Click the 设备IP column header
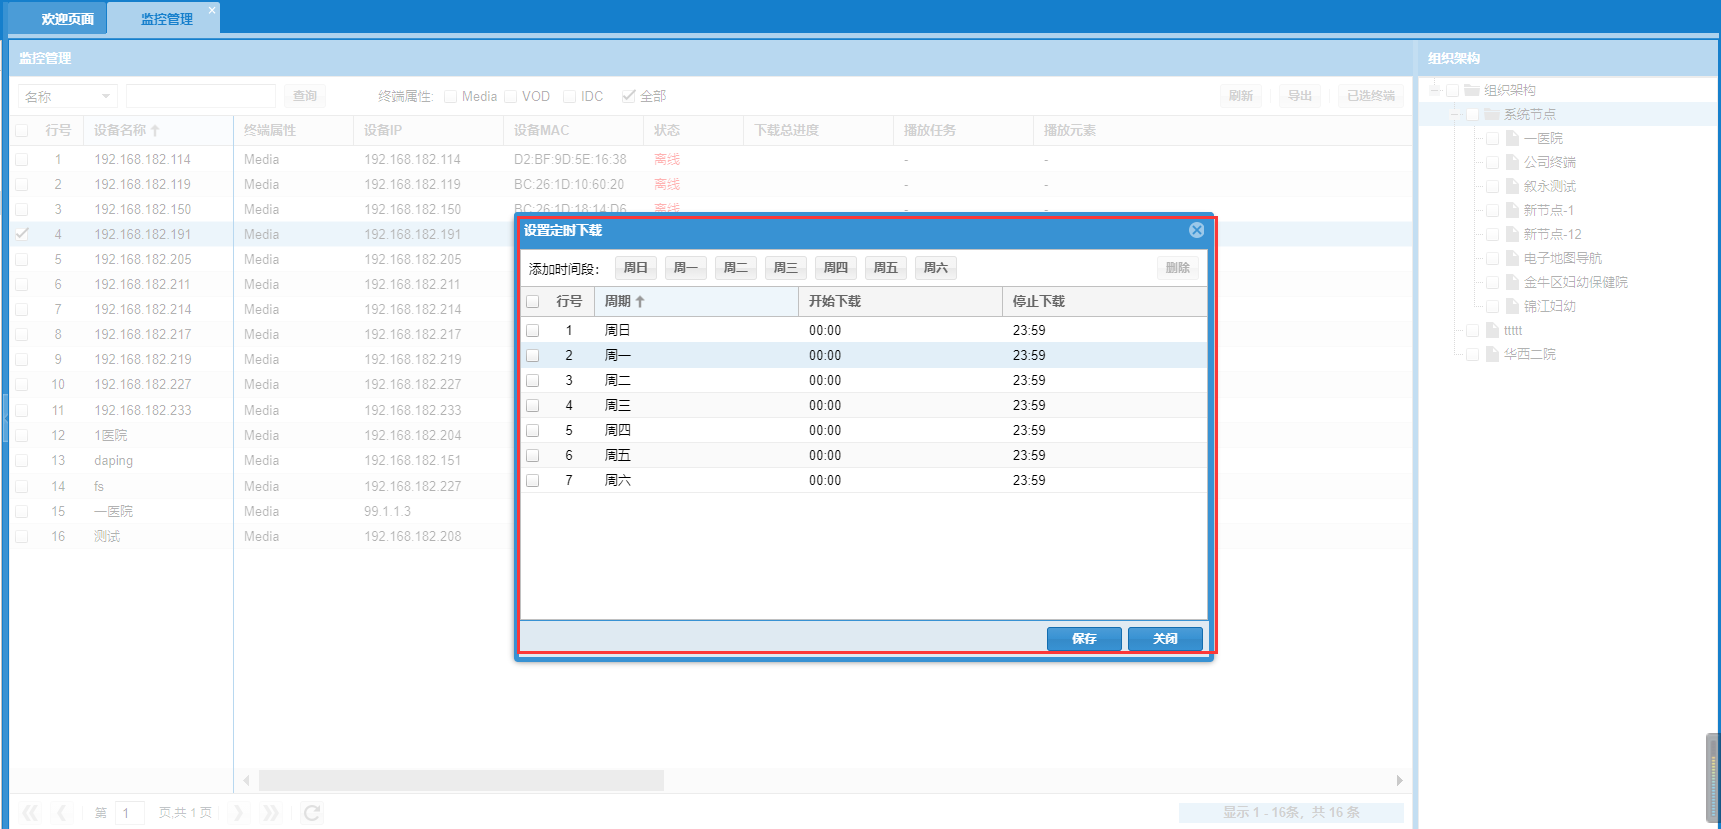Viewport: 1721px width, 829px height. pos(428,131)
